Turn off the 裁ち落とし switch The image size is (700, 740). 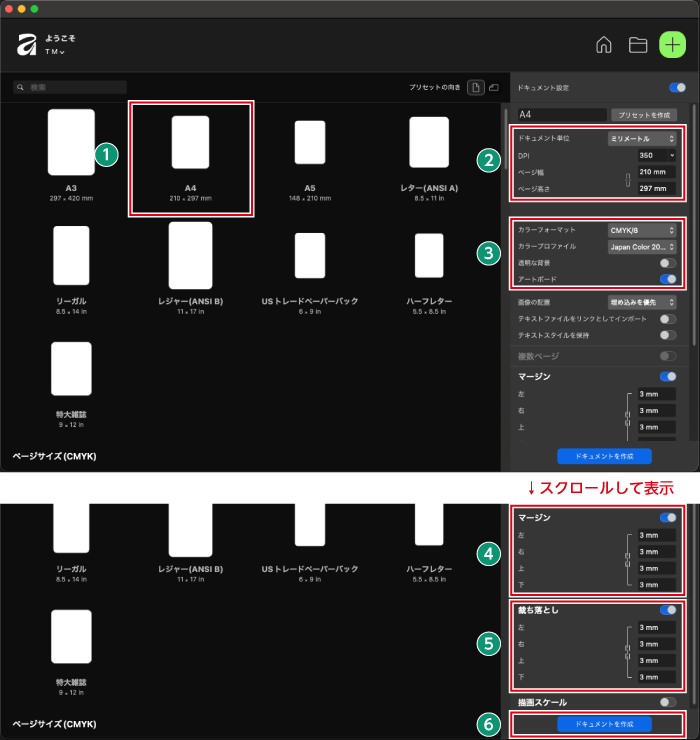(x=667, y=609)
